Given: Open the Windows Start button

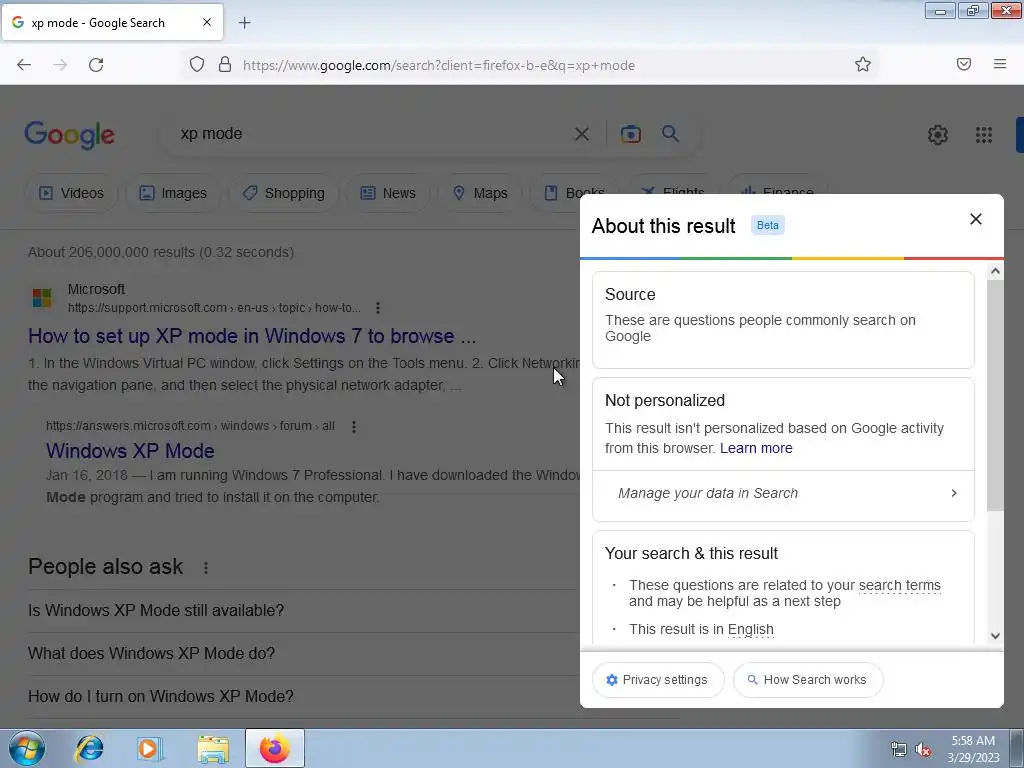Looking at the screenshot, I should pos(26,748).
